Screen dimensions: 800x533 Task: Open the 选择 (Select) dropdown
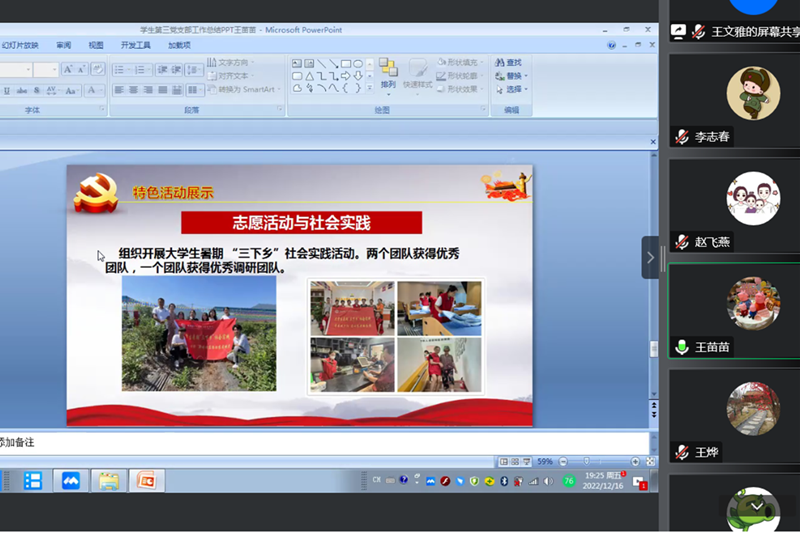pos(514,89)
